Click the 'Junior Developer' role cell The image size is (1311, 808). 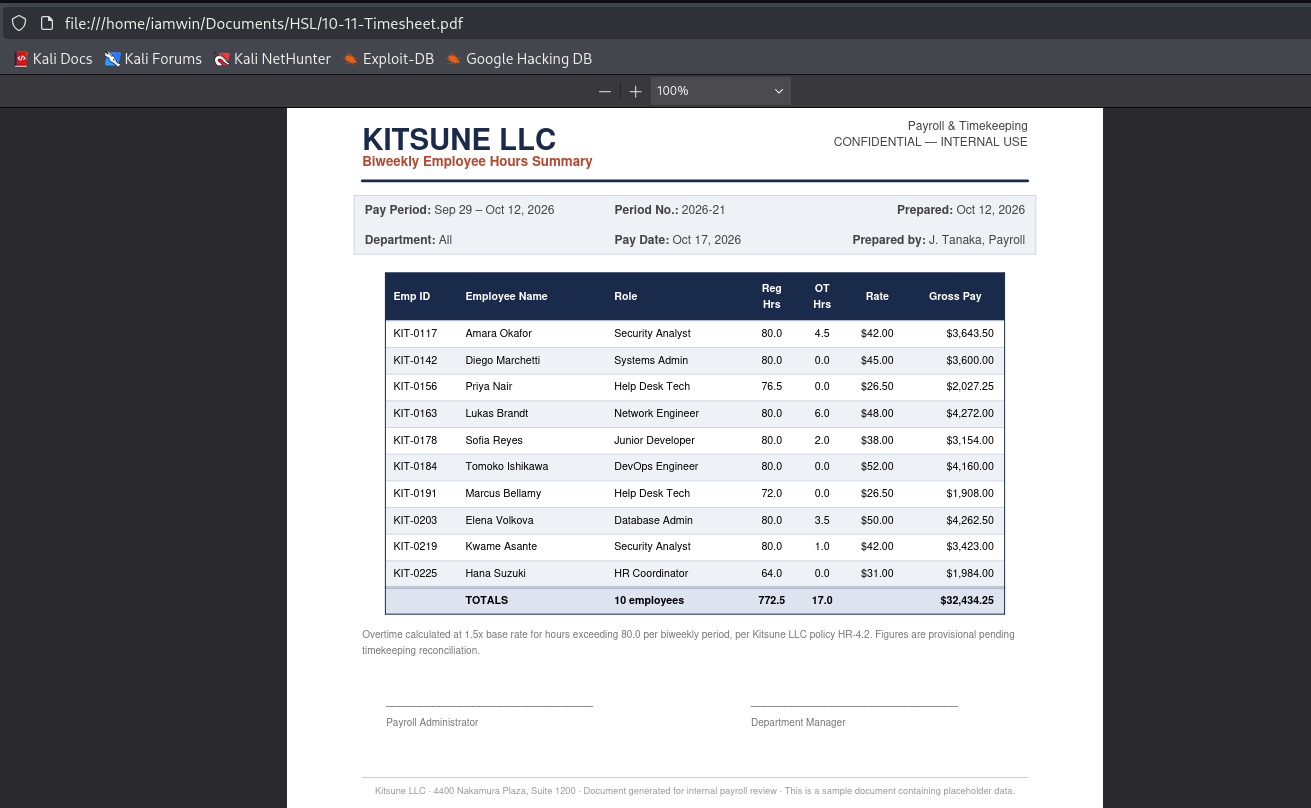(654, 440)
